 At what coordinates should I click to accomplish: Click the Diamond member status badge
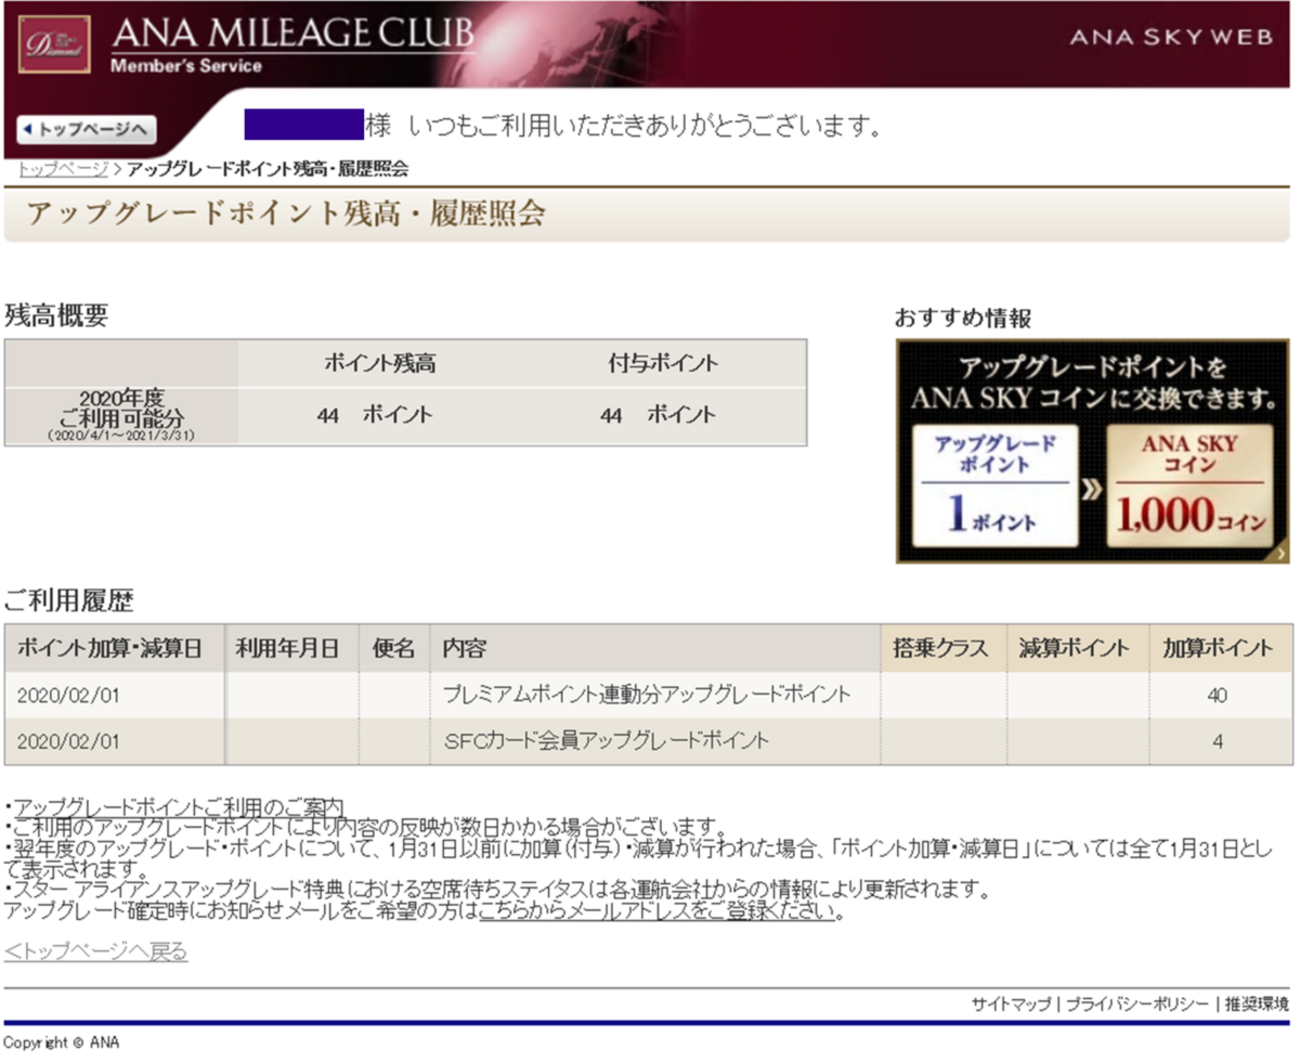click(54, 45)
